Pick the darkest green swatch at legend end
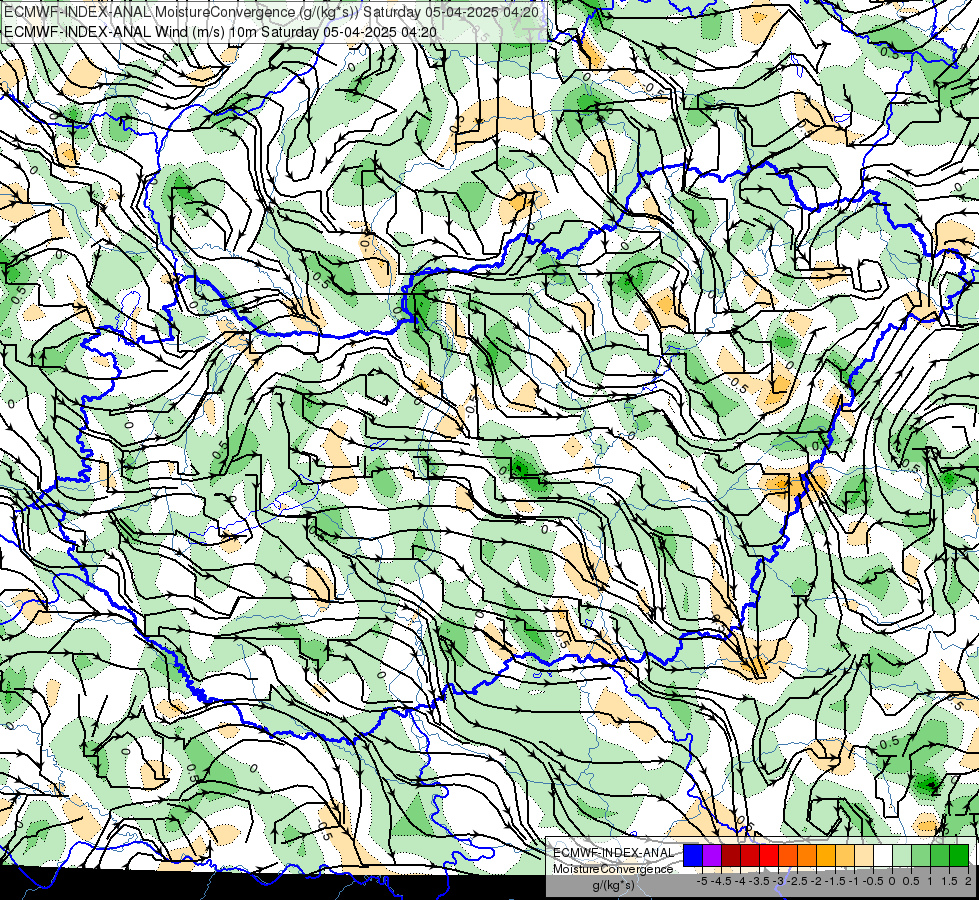 pyautogui.click(x=959, y=855)
